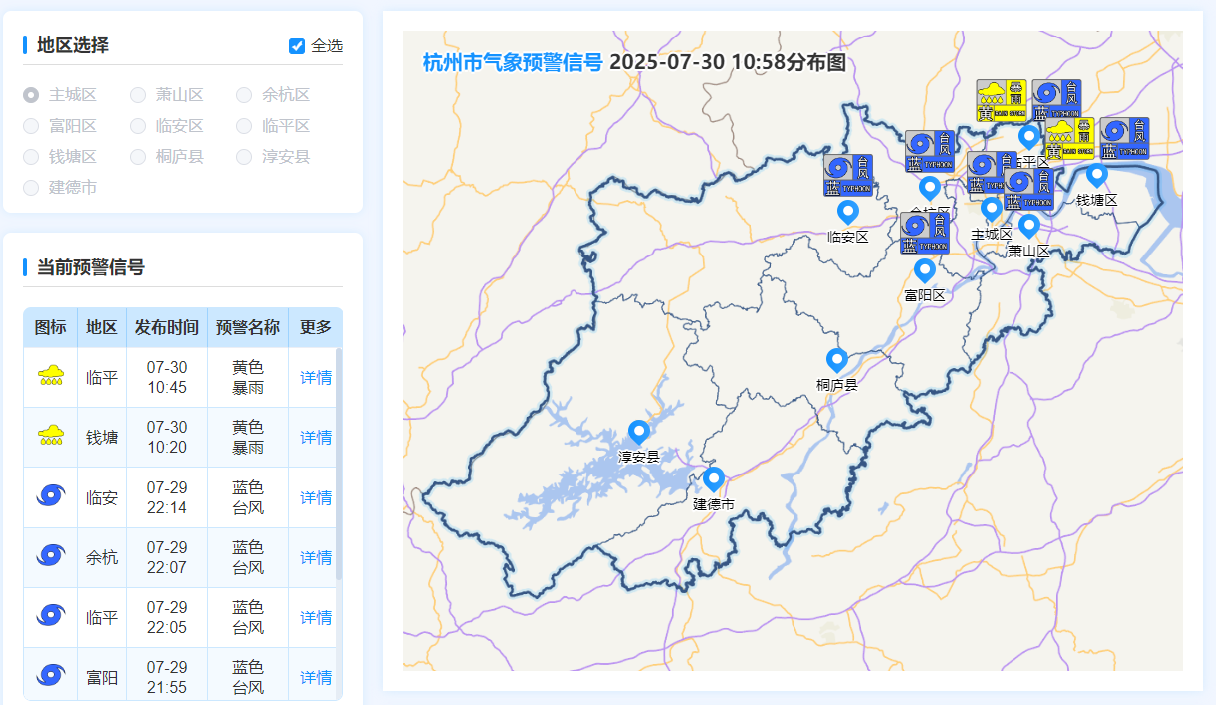
Task: Click the 富阳区 map location pin
Action: (925, 270)
